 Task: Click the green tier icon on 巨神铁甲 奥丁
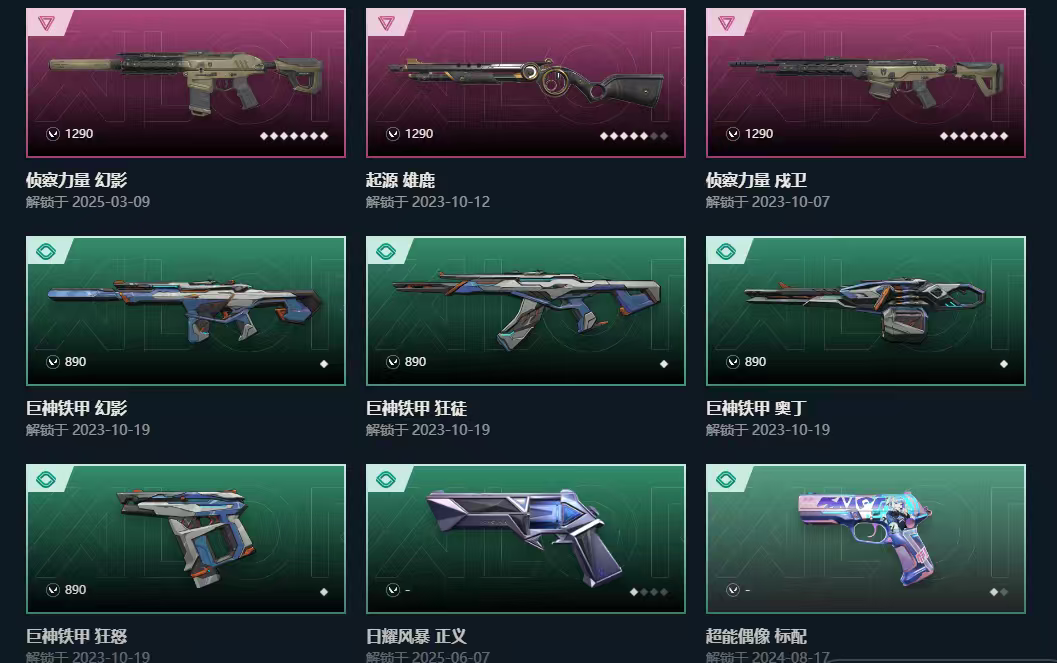coord(725,252)
